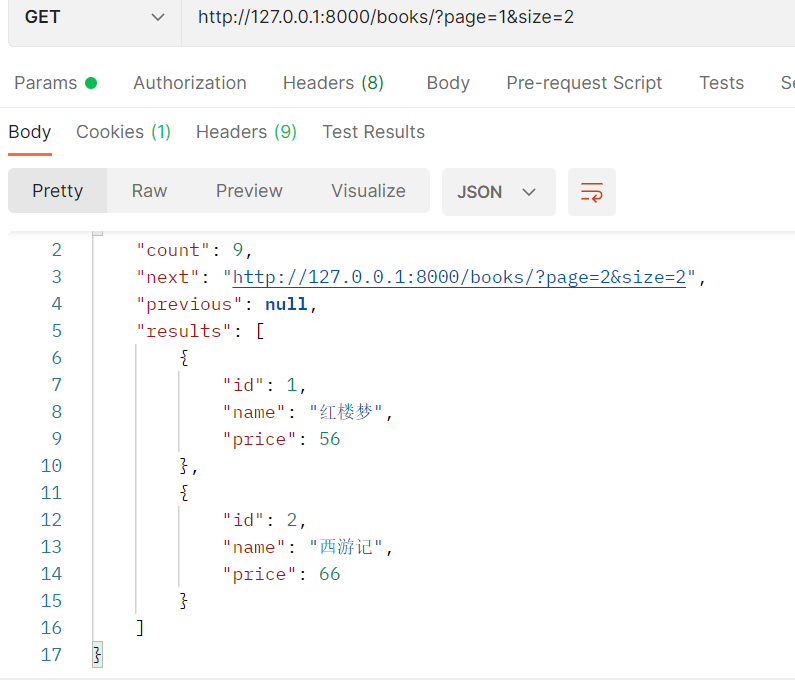
Task: Switch to the Tests tab
Action: point(722,83)
